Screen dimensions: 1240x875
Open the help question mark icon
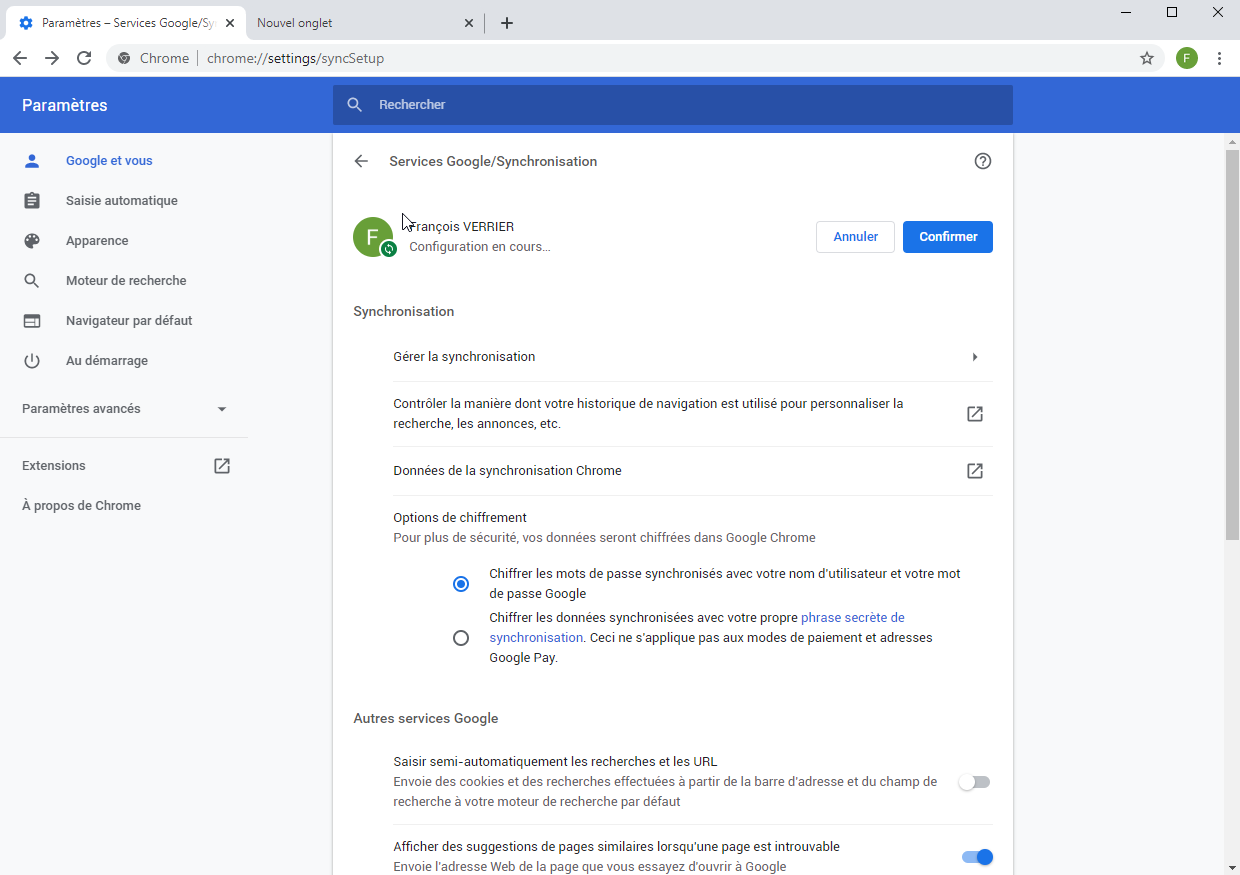pyautogui.click(x=982, y=160)
